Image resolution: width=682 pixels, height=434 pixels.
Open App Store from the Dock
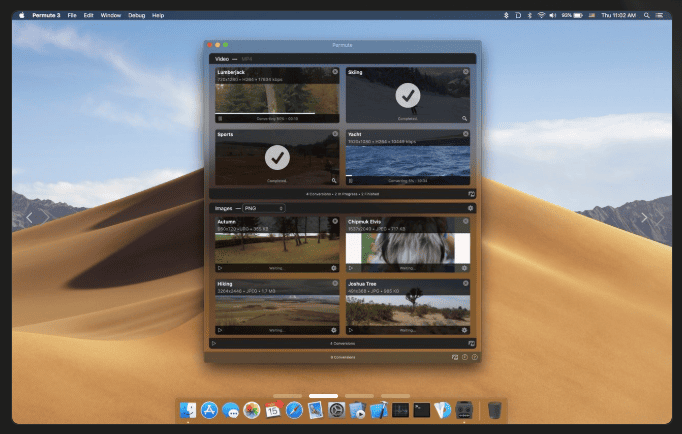(x=209, y=410)
